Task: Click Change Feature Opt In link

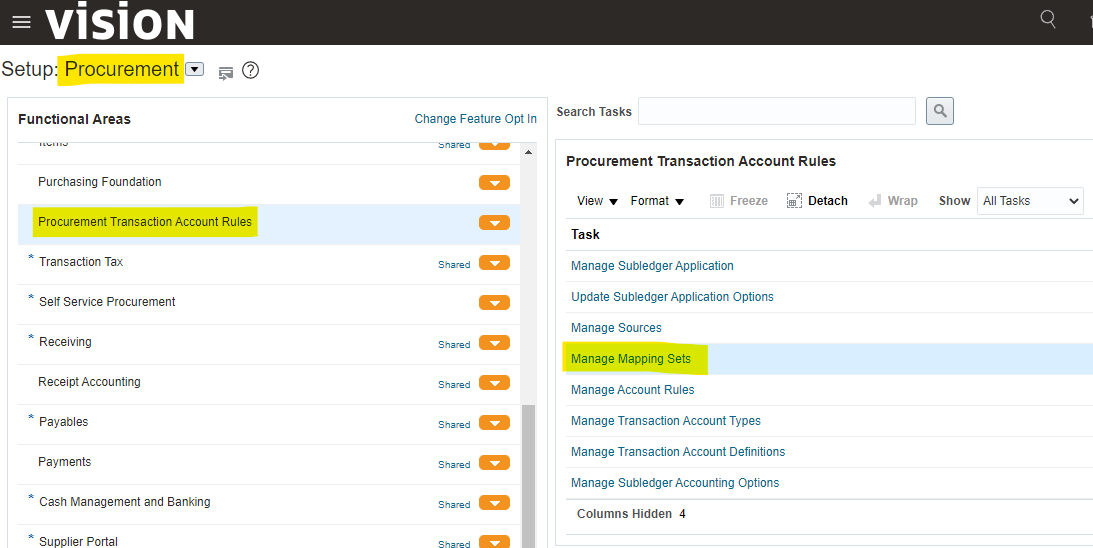Action: point(475,119)
